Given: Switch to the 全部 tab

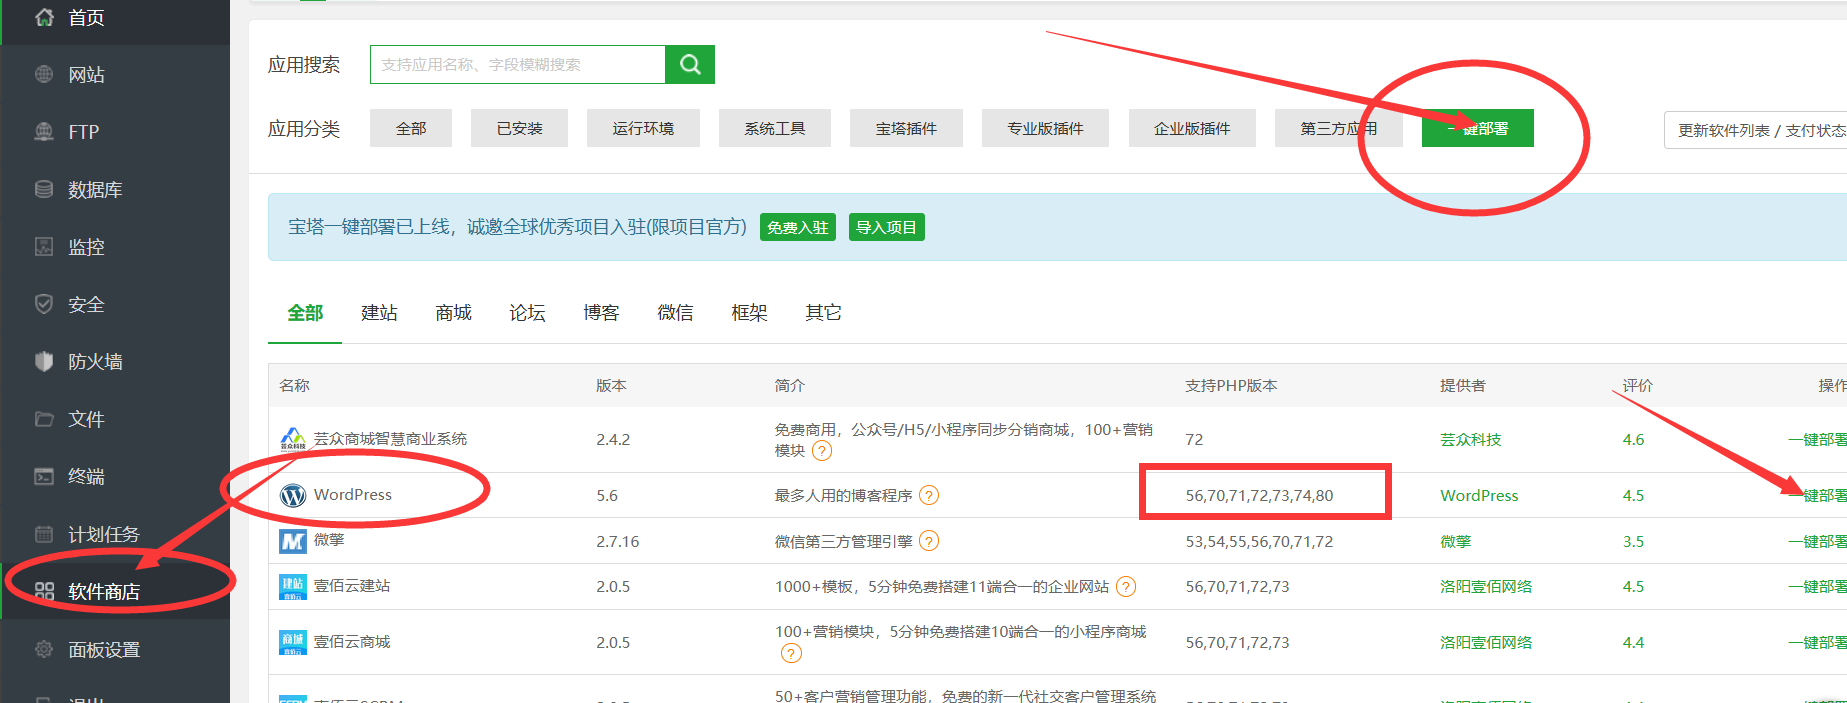Looking at the screenshot, I should (305, 313).
